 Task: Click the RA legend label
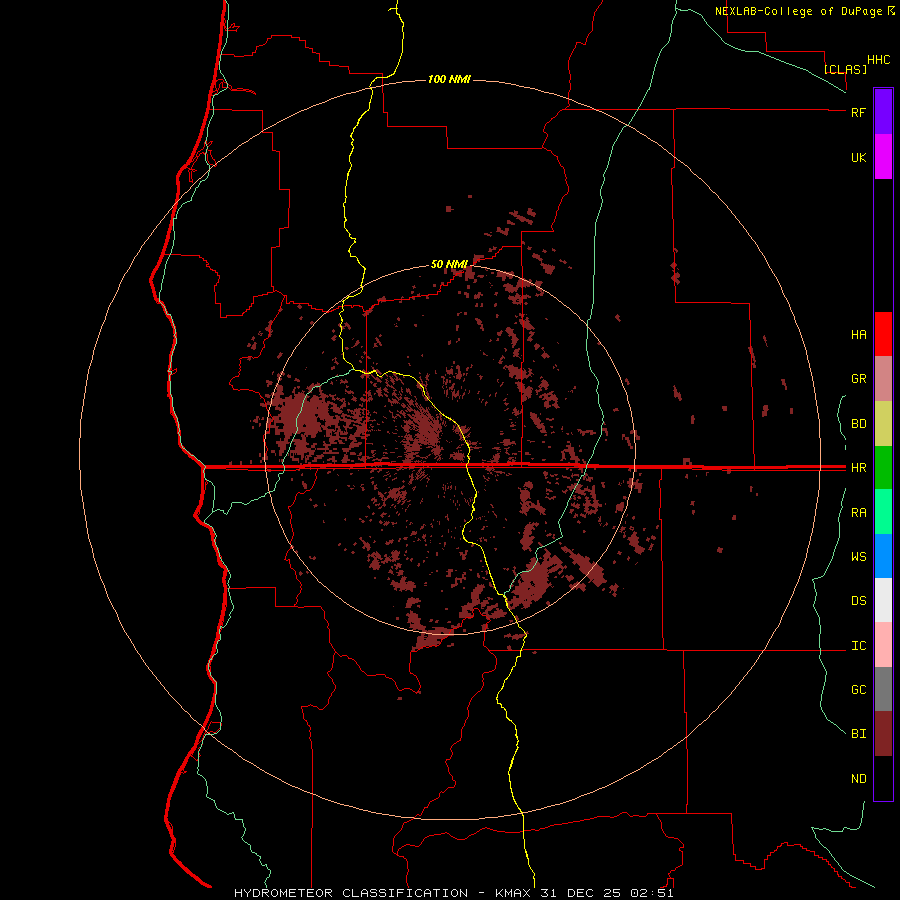click(858, 513)
